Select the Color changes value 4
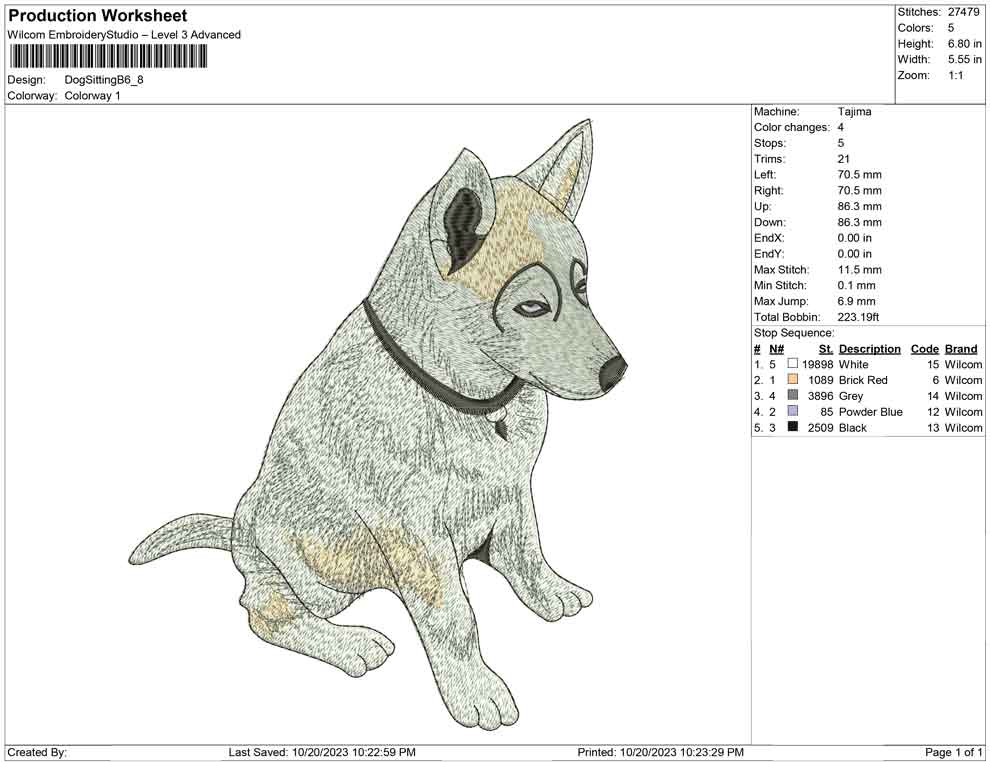Screen dimensions: 990x762 click(x=841, y=128)
